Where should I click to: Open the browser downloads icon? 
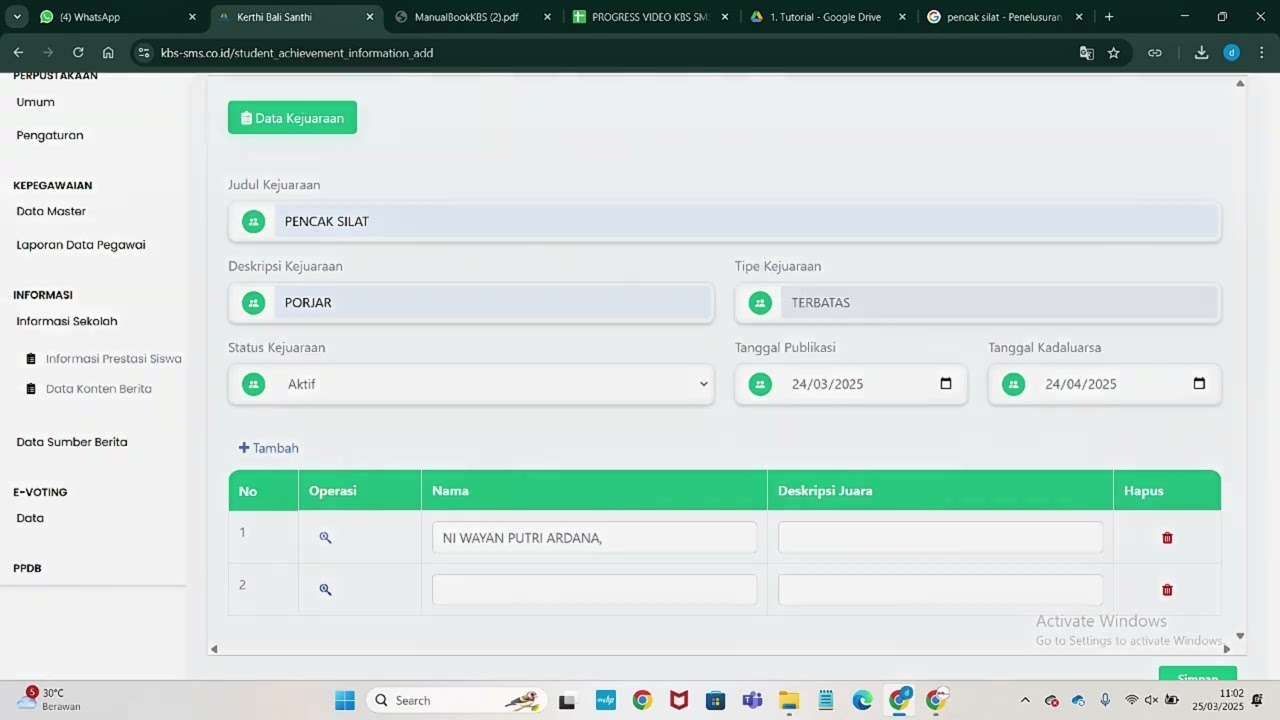pos(1201,53)
